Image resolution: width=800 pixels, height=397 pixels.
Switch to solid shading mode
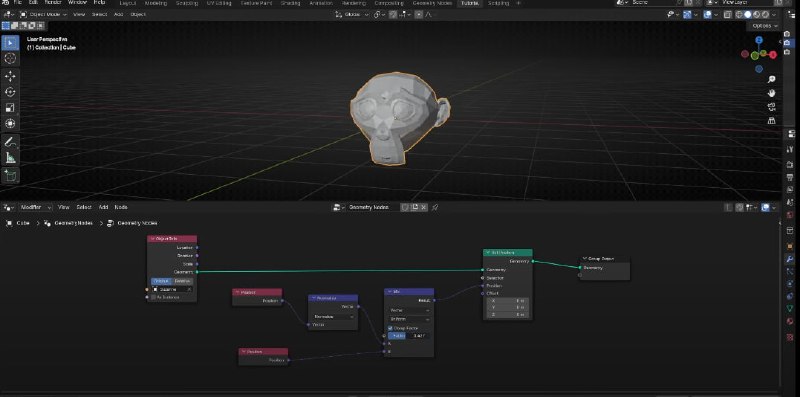pos(748,14)
